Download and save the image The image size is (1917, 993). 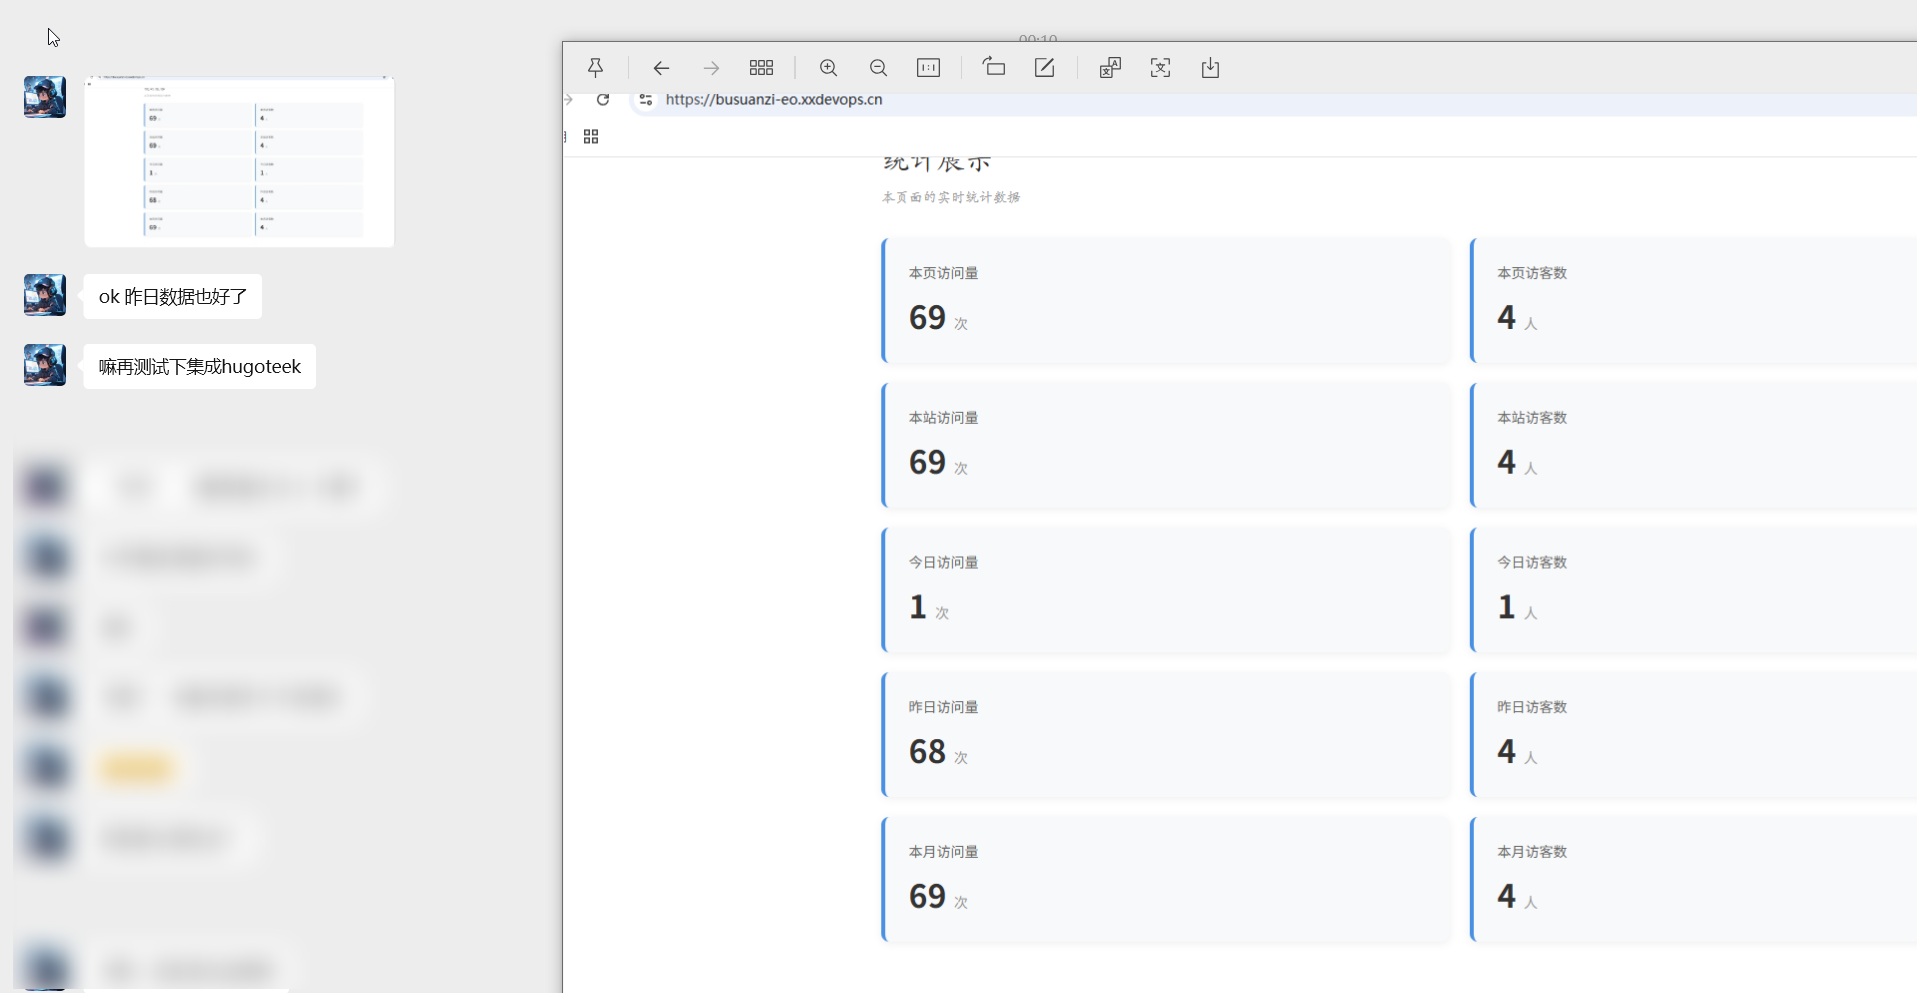(x=1210, y=68)
